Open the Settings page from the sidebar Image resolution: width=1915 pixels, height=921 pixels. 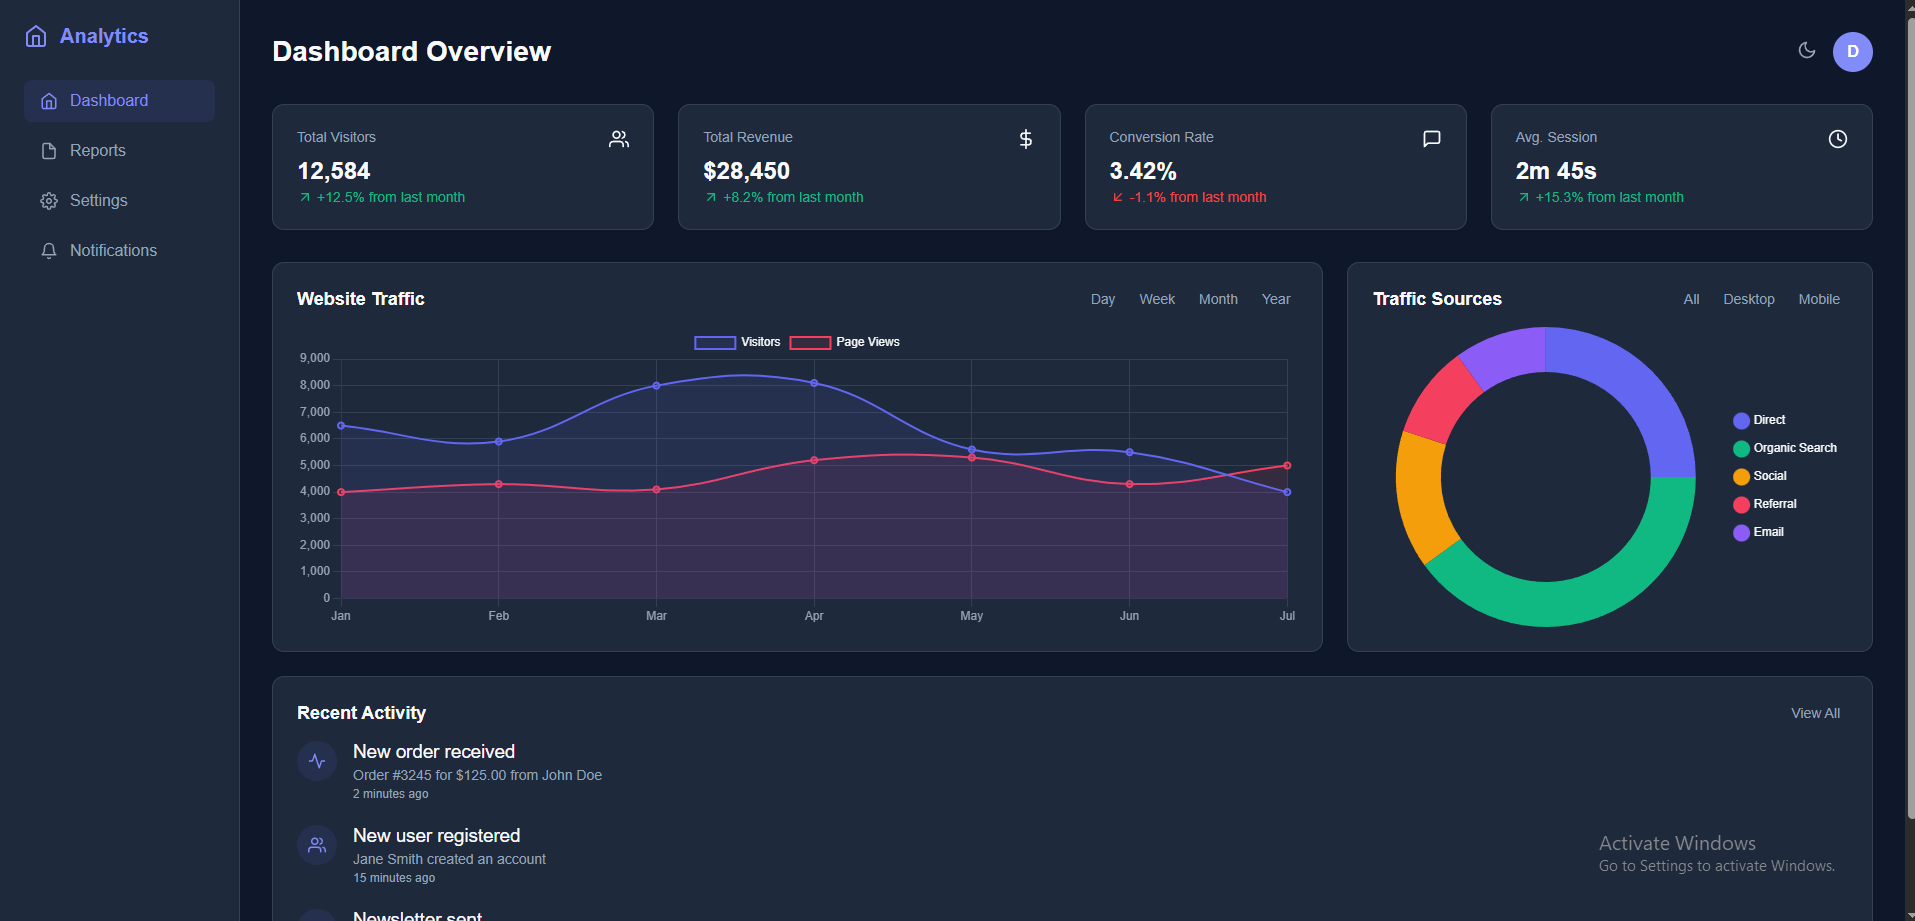tap(97, 200)
